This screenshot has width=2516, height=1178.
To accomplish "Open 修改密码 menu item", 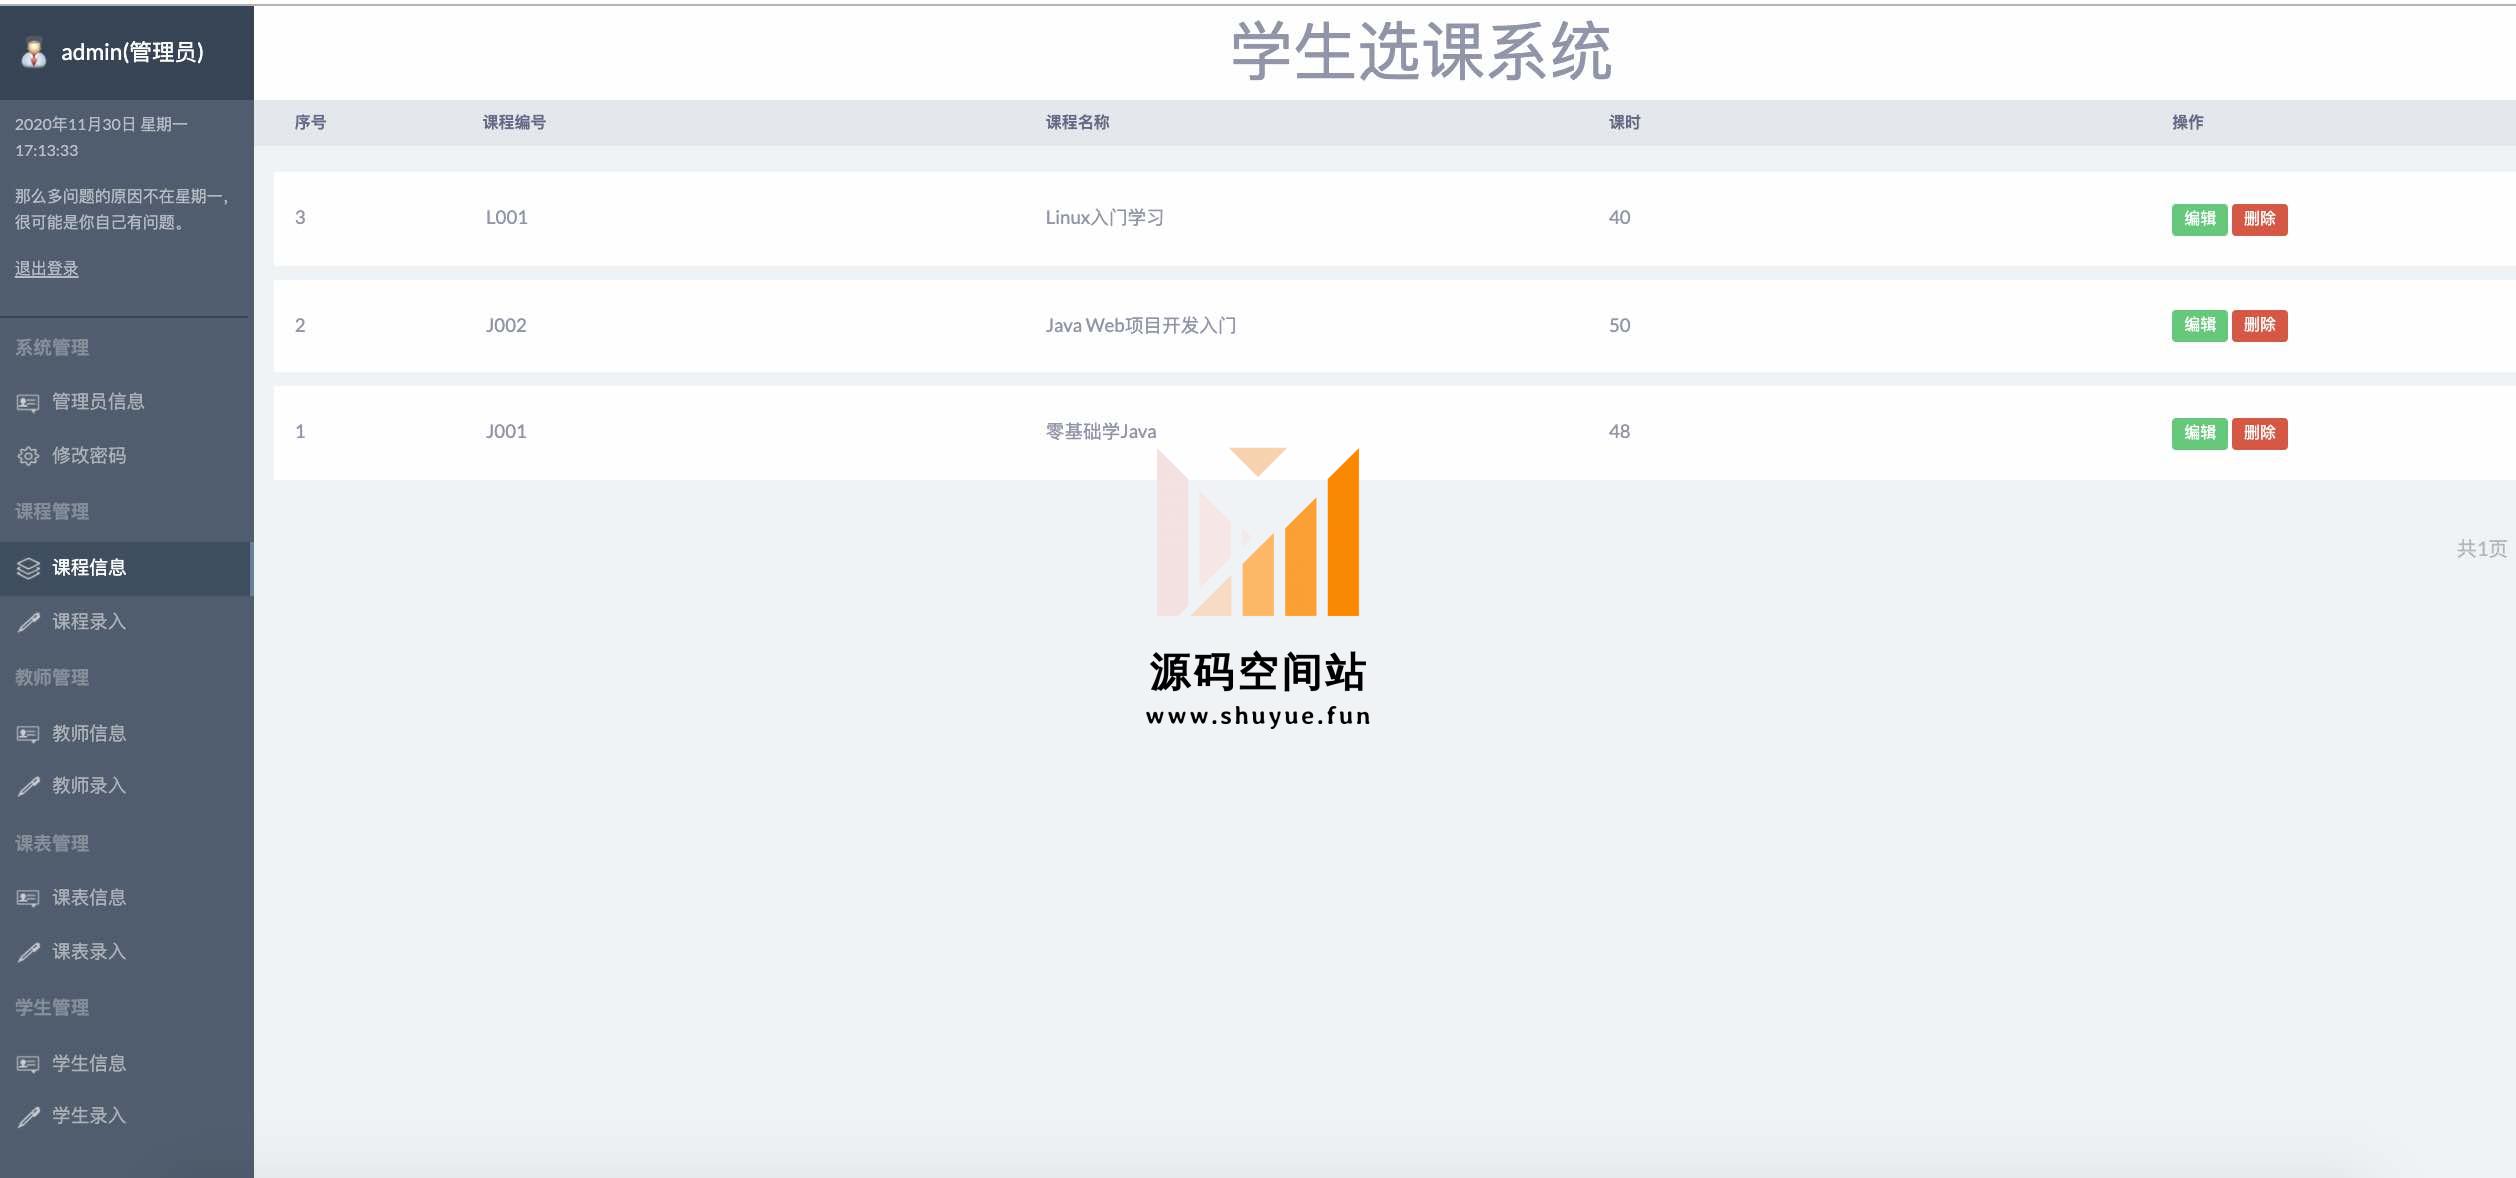I will 126,456.
